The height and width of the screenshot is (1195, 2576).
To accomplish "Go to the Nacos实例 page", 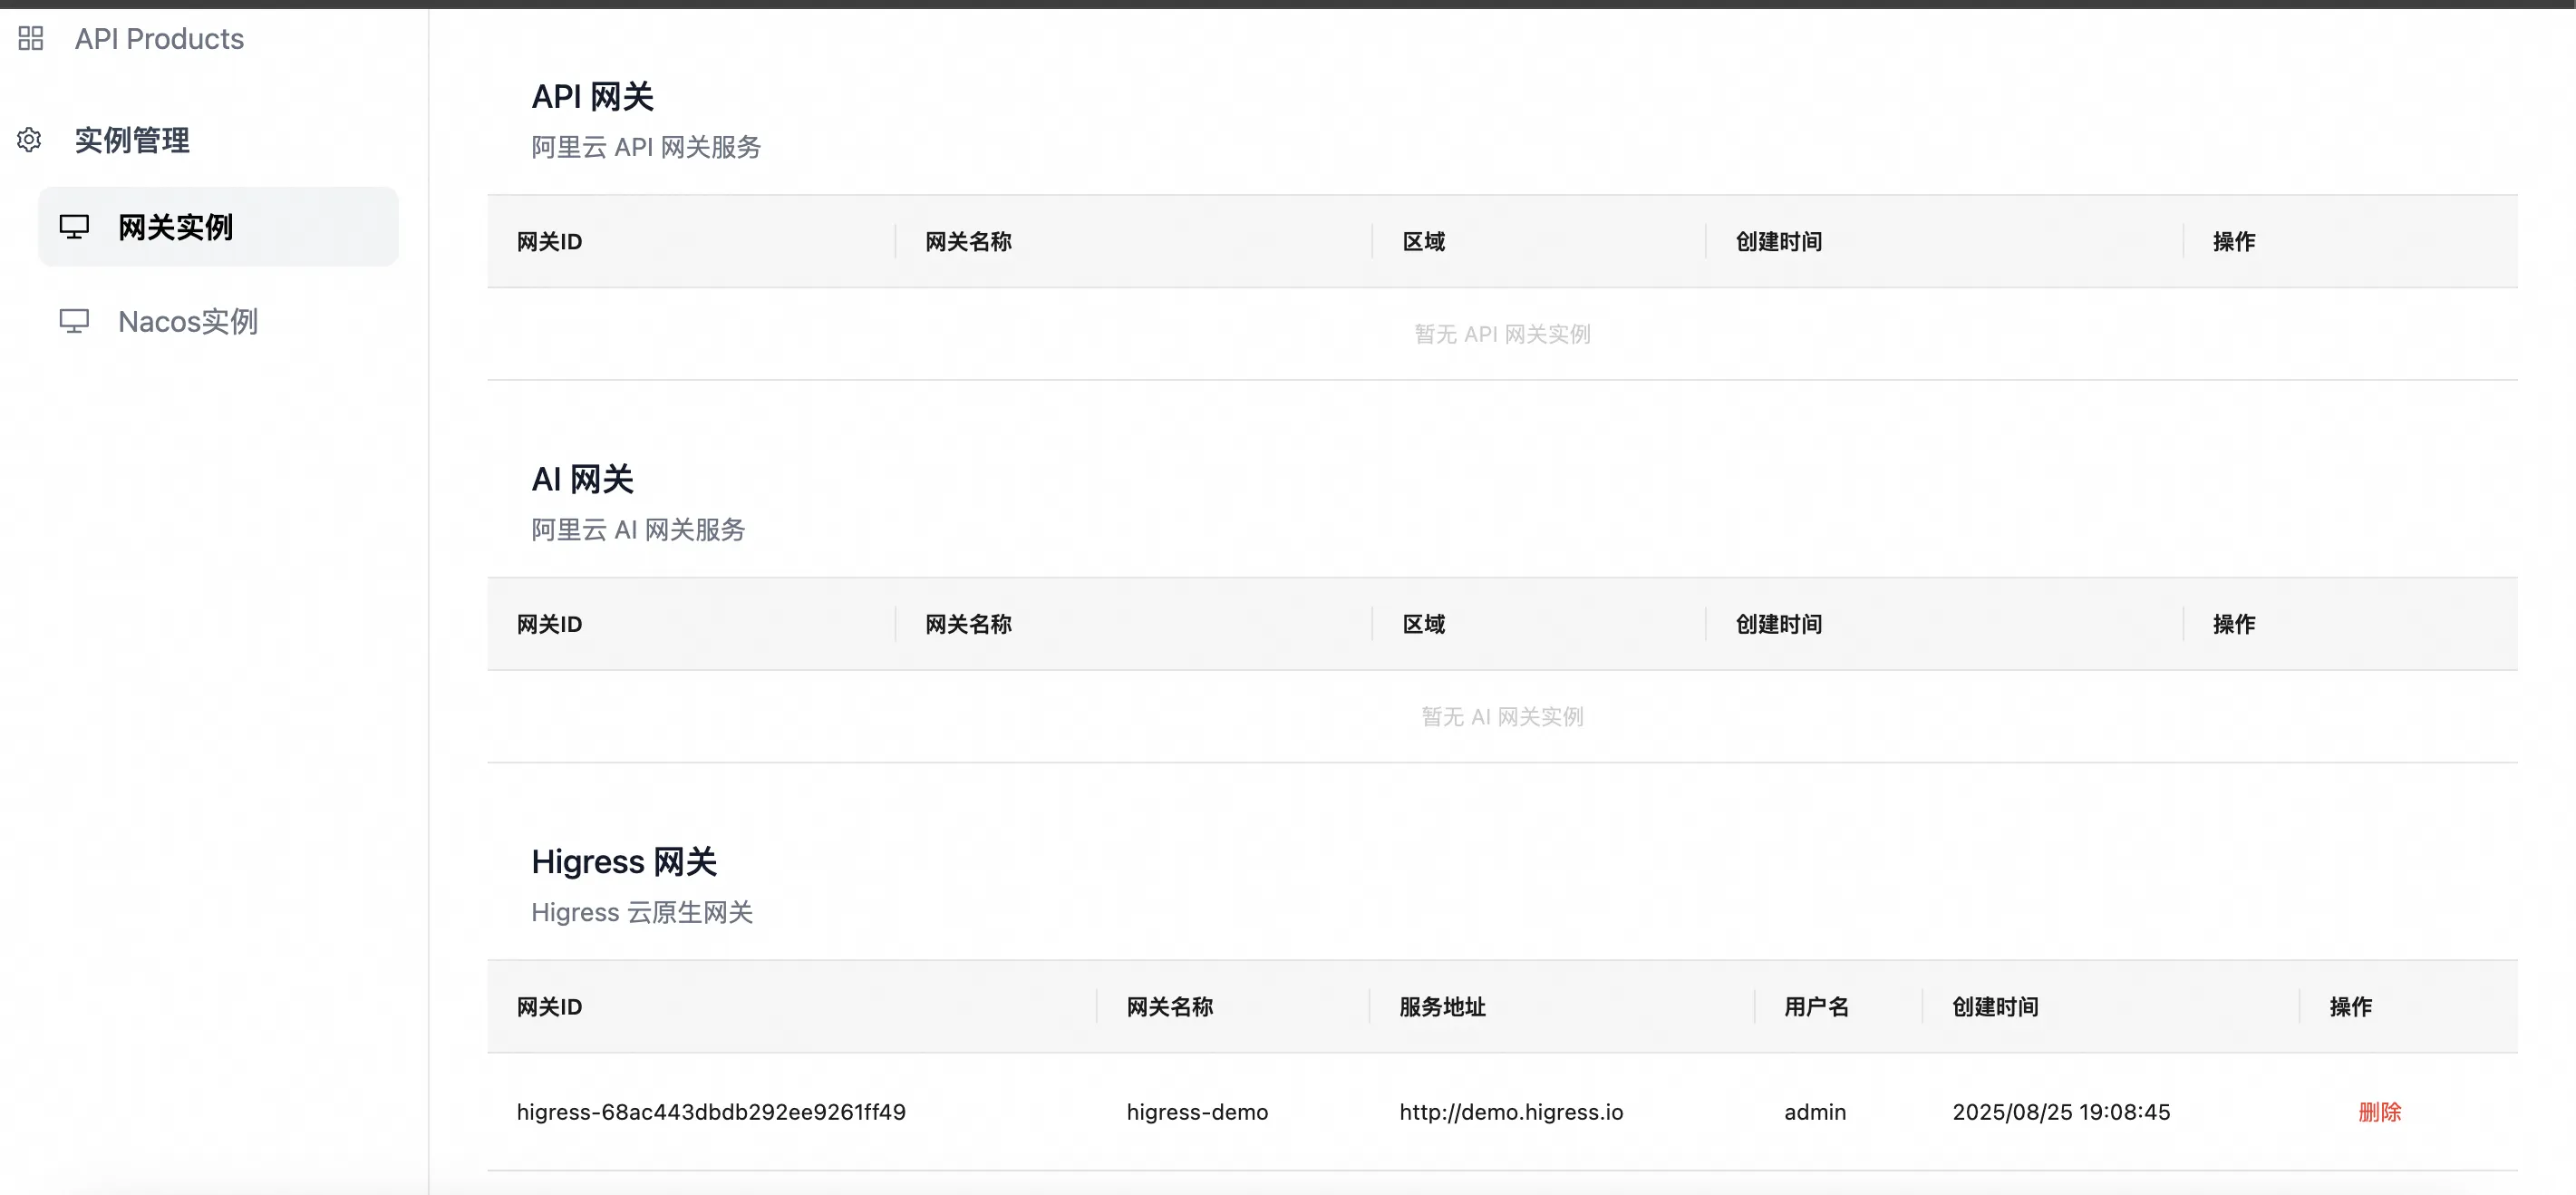I will point(188,321).
